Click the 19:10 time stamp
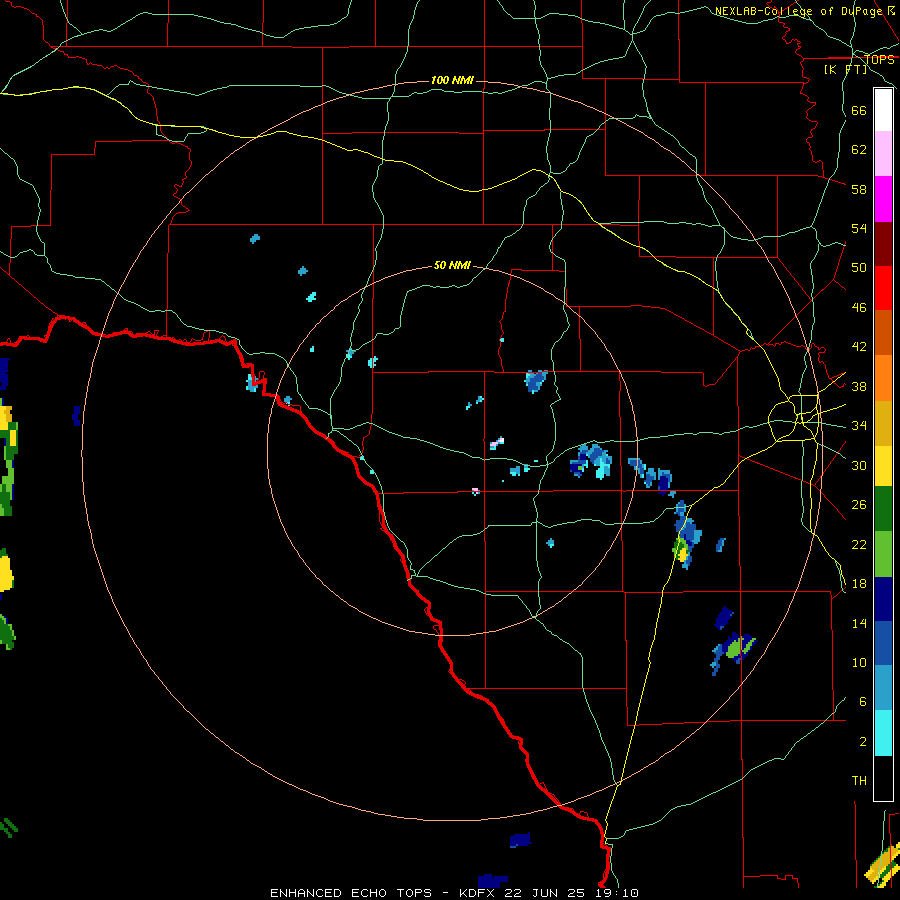The image size is (900, 900). coord(617,893)
